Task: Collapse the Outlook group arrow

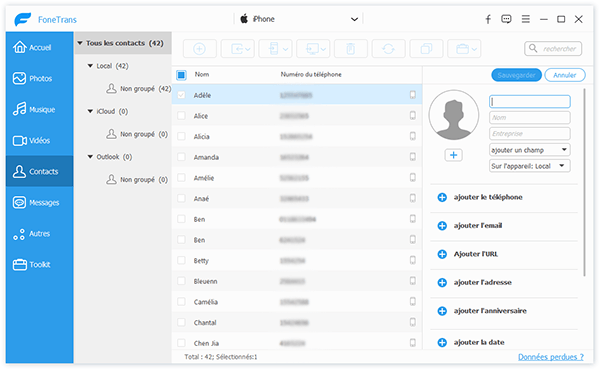Action: 90,156
